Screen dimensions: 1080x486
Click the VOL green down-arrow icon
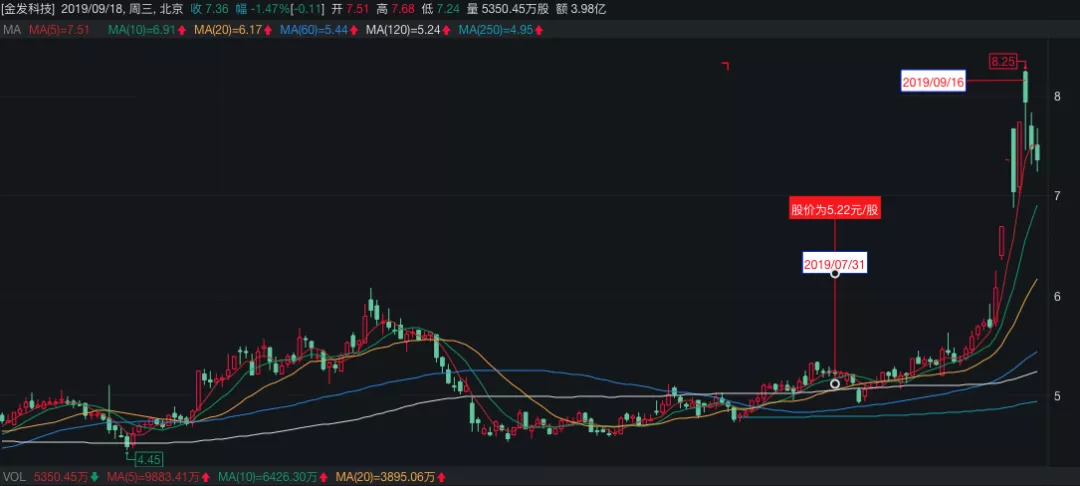94,476
